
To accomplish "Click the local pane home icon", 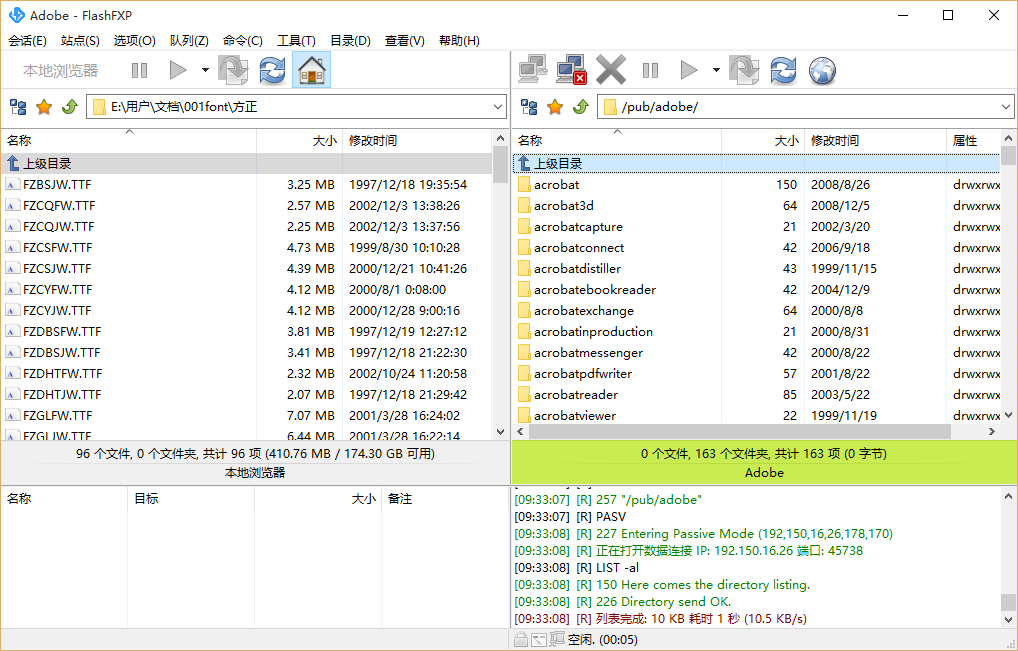I will [x=312, y=70].
